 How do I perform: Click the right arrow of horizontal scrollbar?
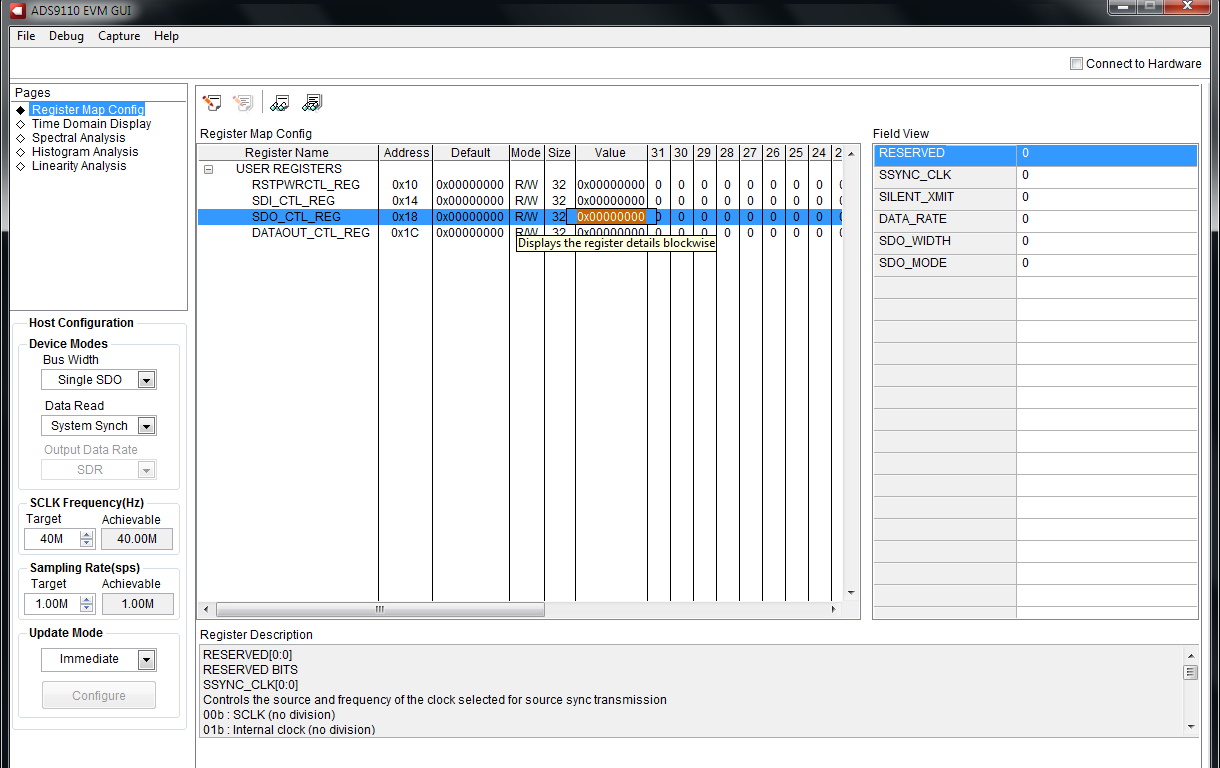click(x=834, y=609)
